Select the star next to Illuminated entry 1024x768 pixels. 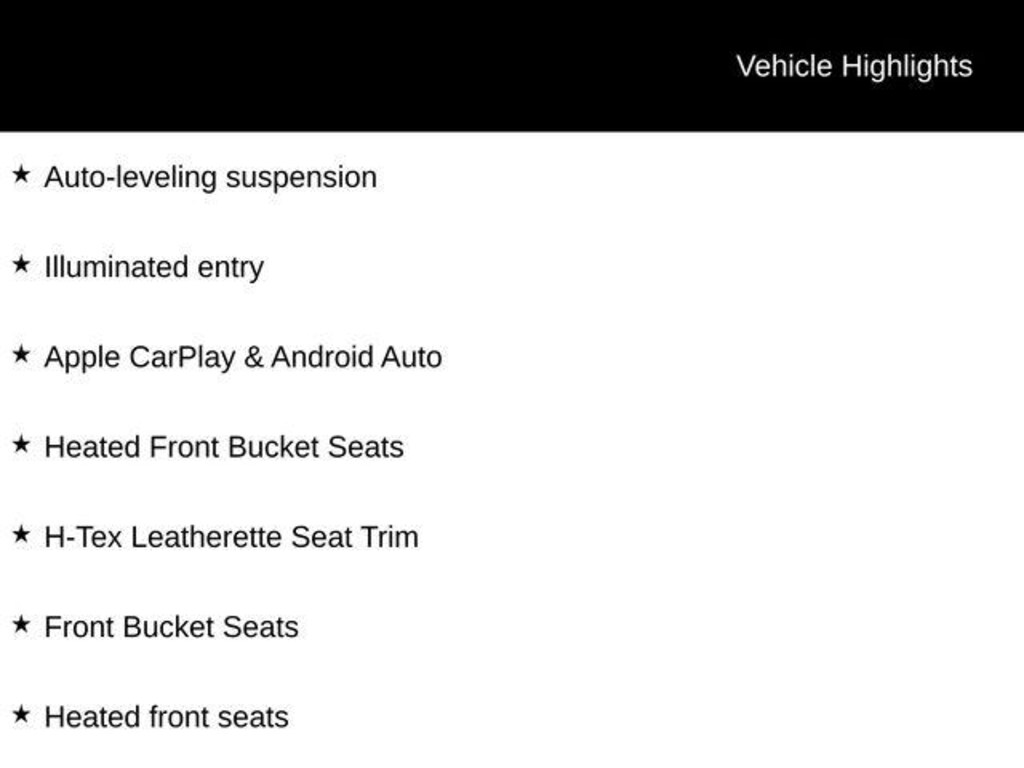pos(21,265)
